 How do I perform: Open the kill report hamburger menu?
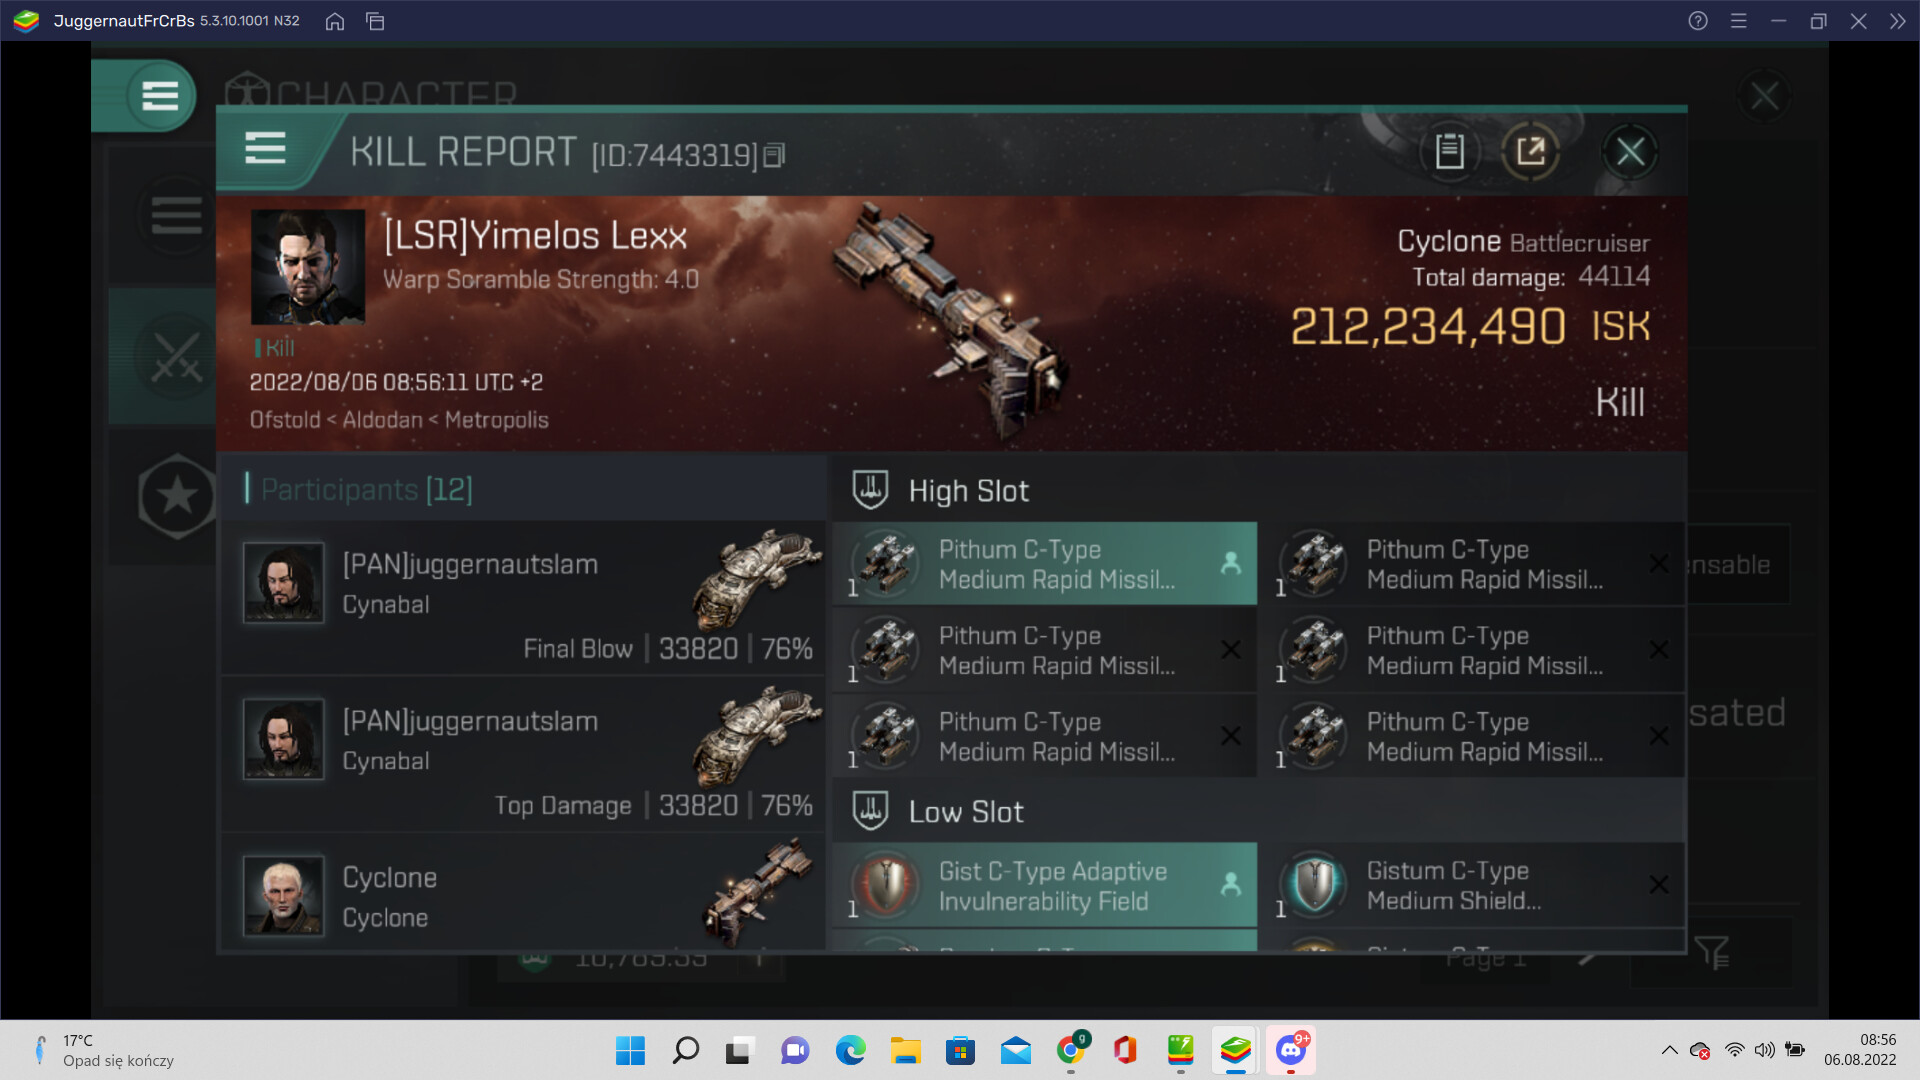(265, 148)
